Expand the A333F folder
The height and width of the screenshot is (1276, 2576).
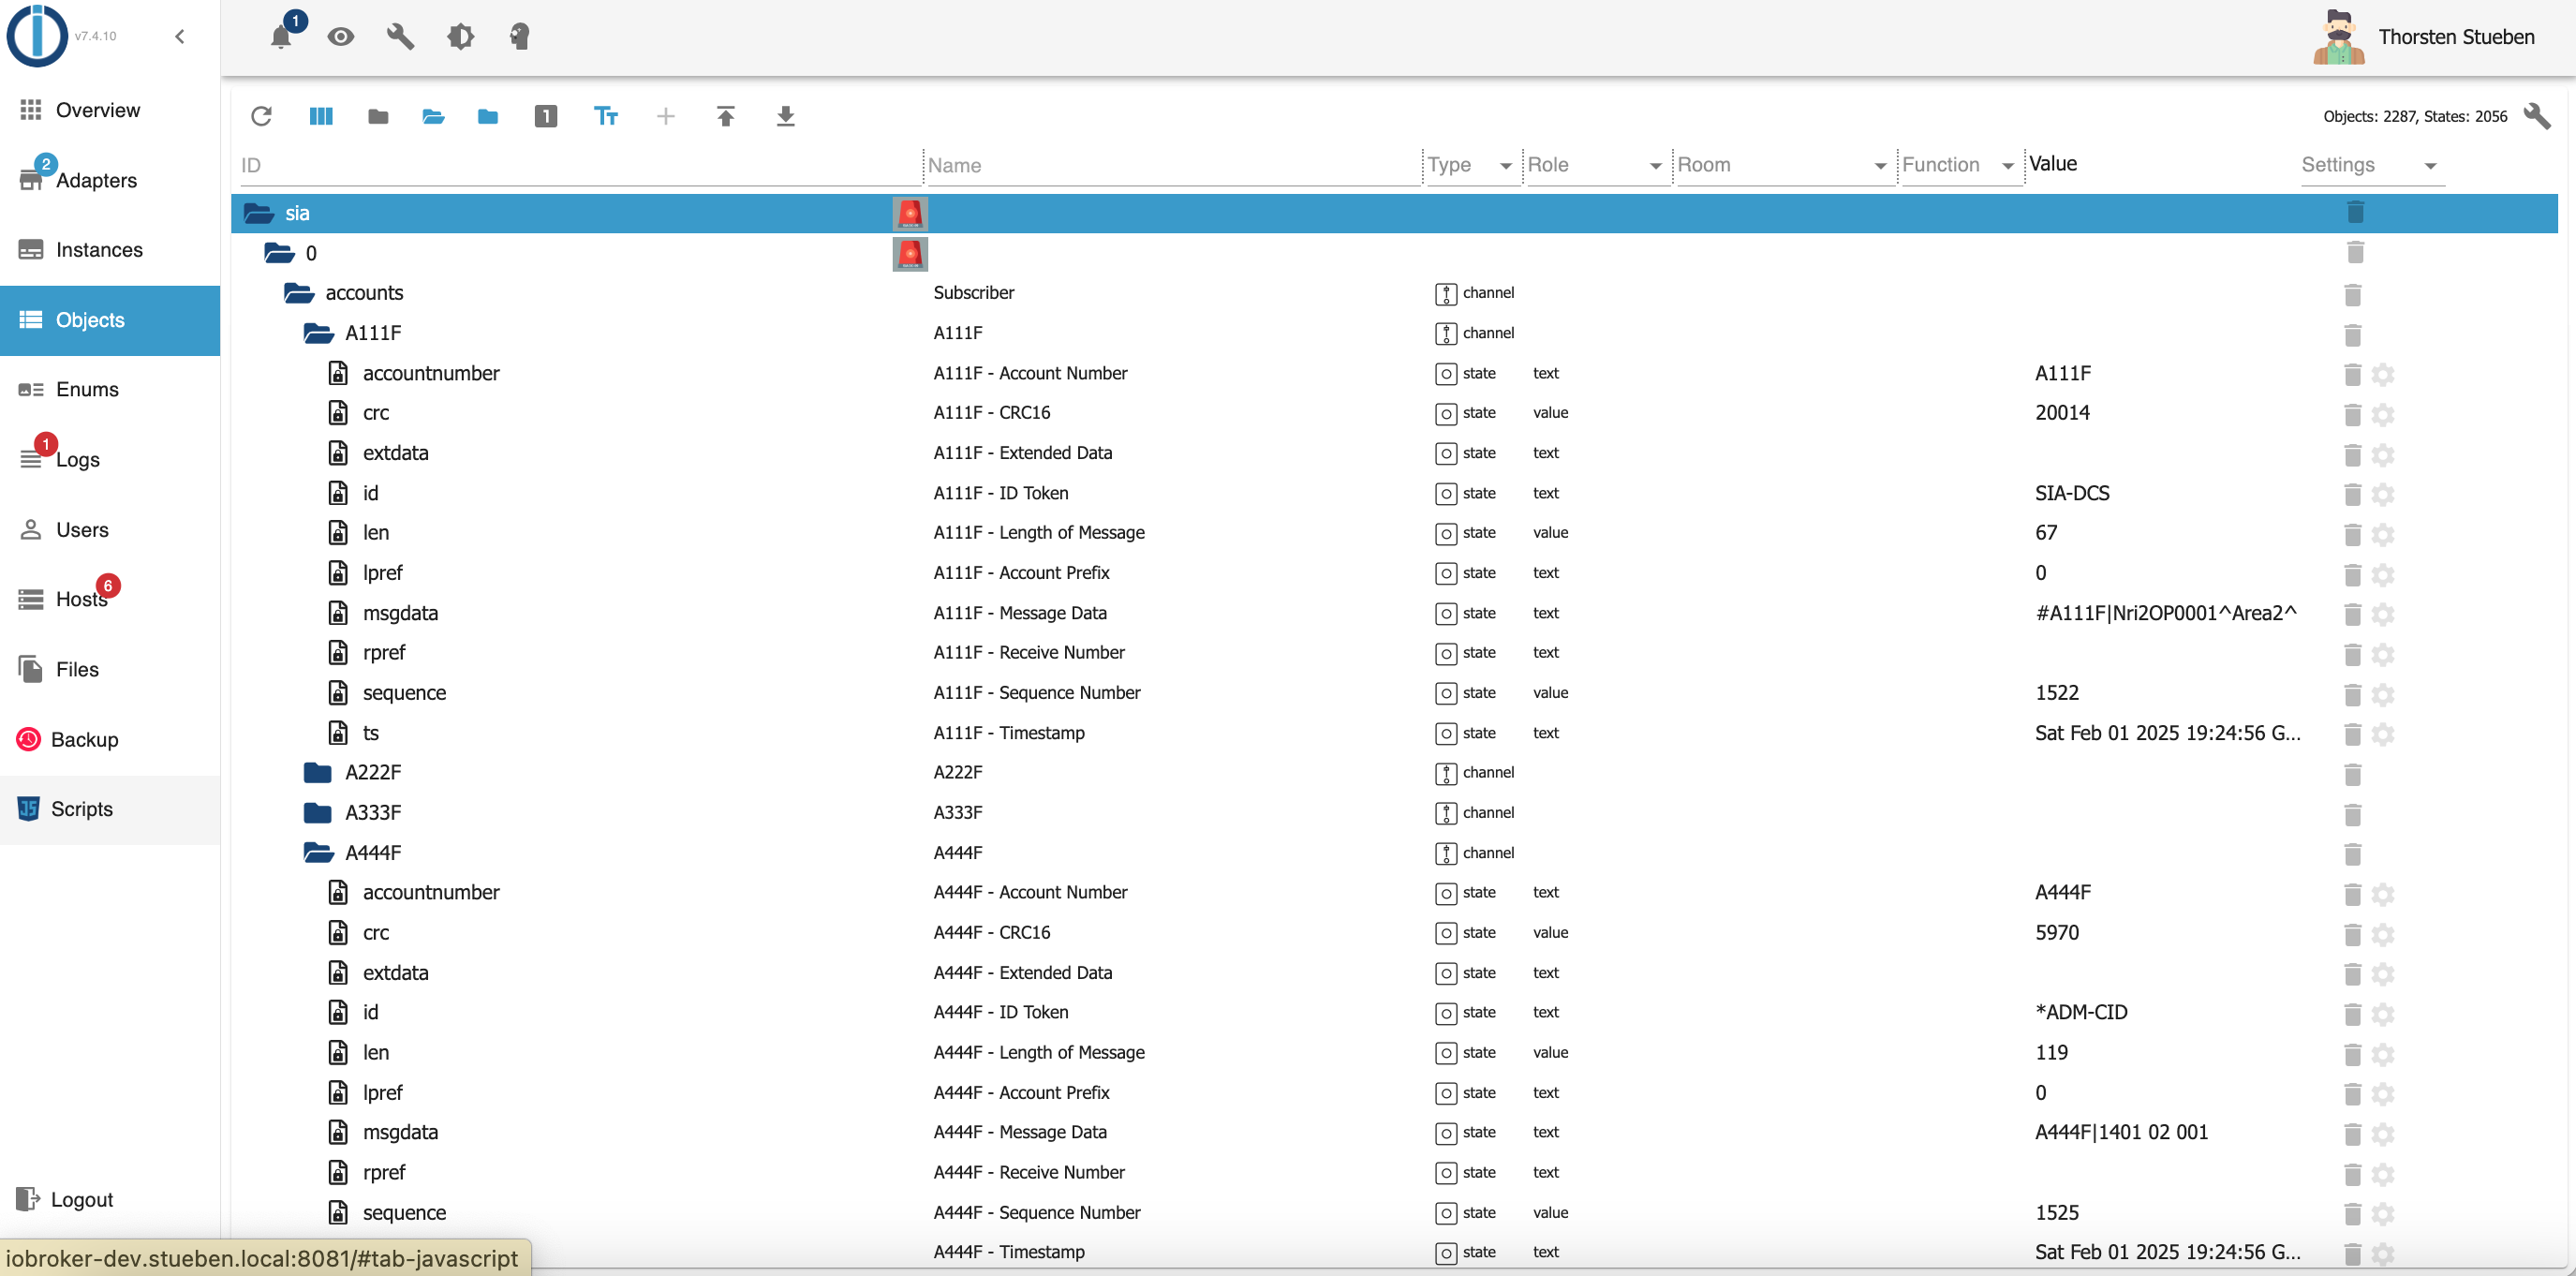[318, 812]
